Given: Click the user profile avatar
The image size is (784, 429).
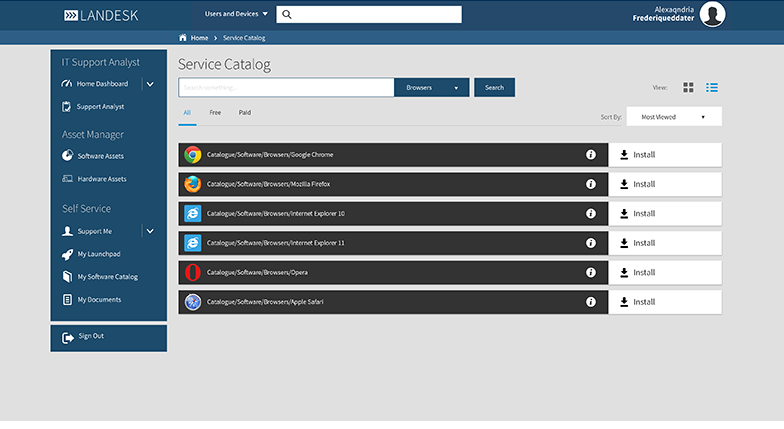Looking at the screenshot, I should (x=712, y=14).
